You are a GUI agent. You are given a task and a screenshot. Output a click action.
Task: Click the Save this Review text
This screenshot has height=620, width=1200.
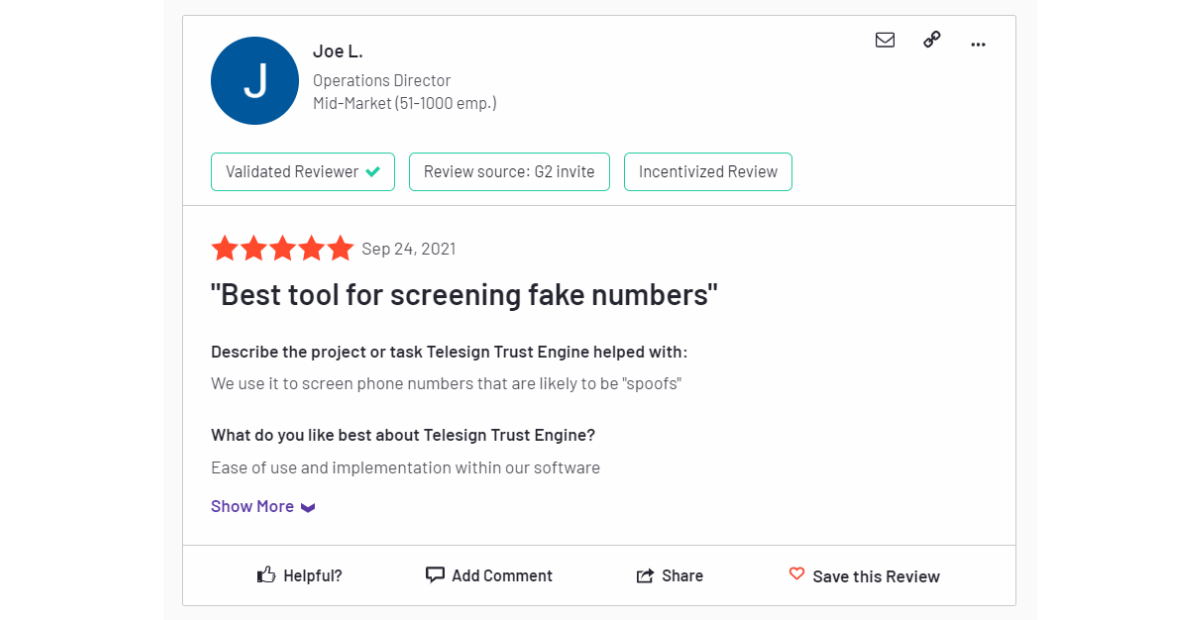tap(876, 576)
